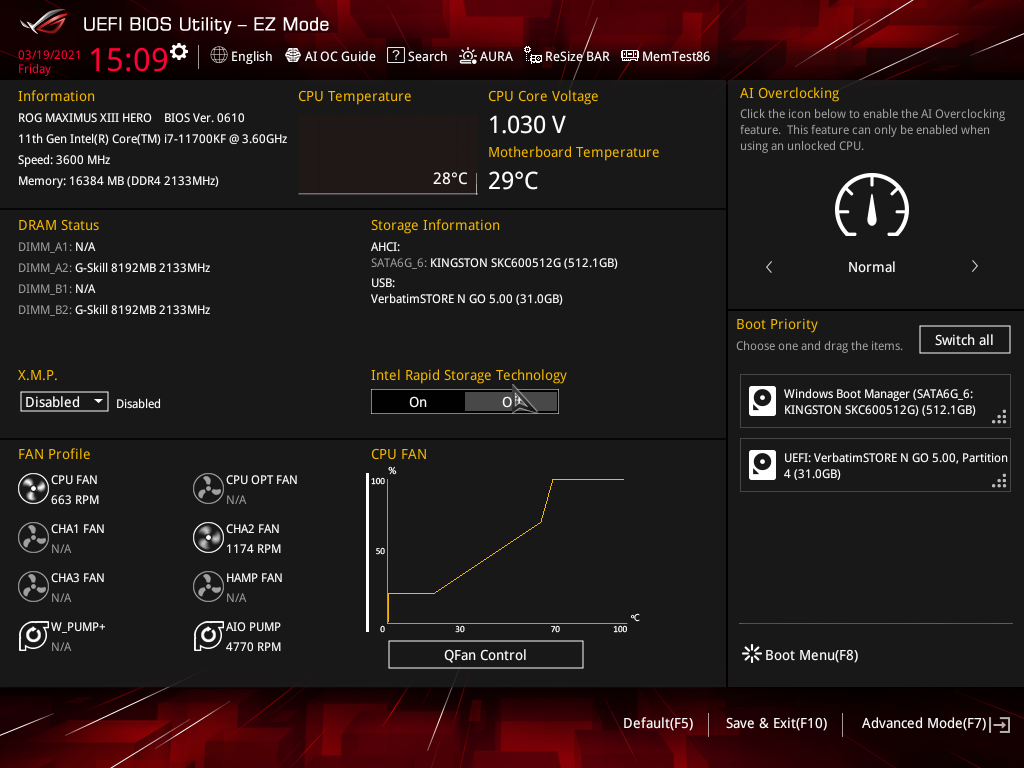Click the 1.030 V core voltage value
Screen dimensions: 1024x768
coord(527,124)
